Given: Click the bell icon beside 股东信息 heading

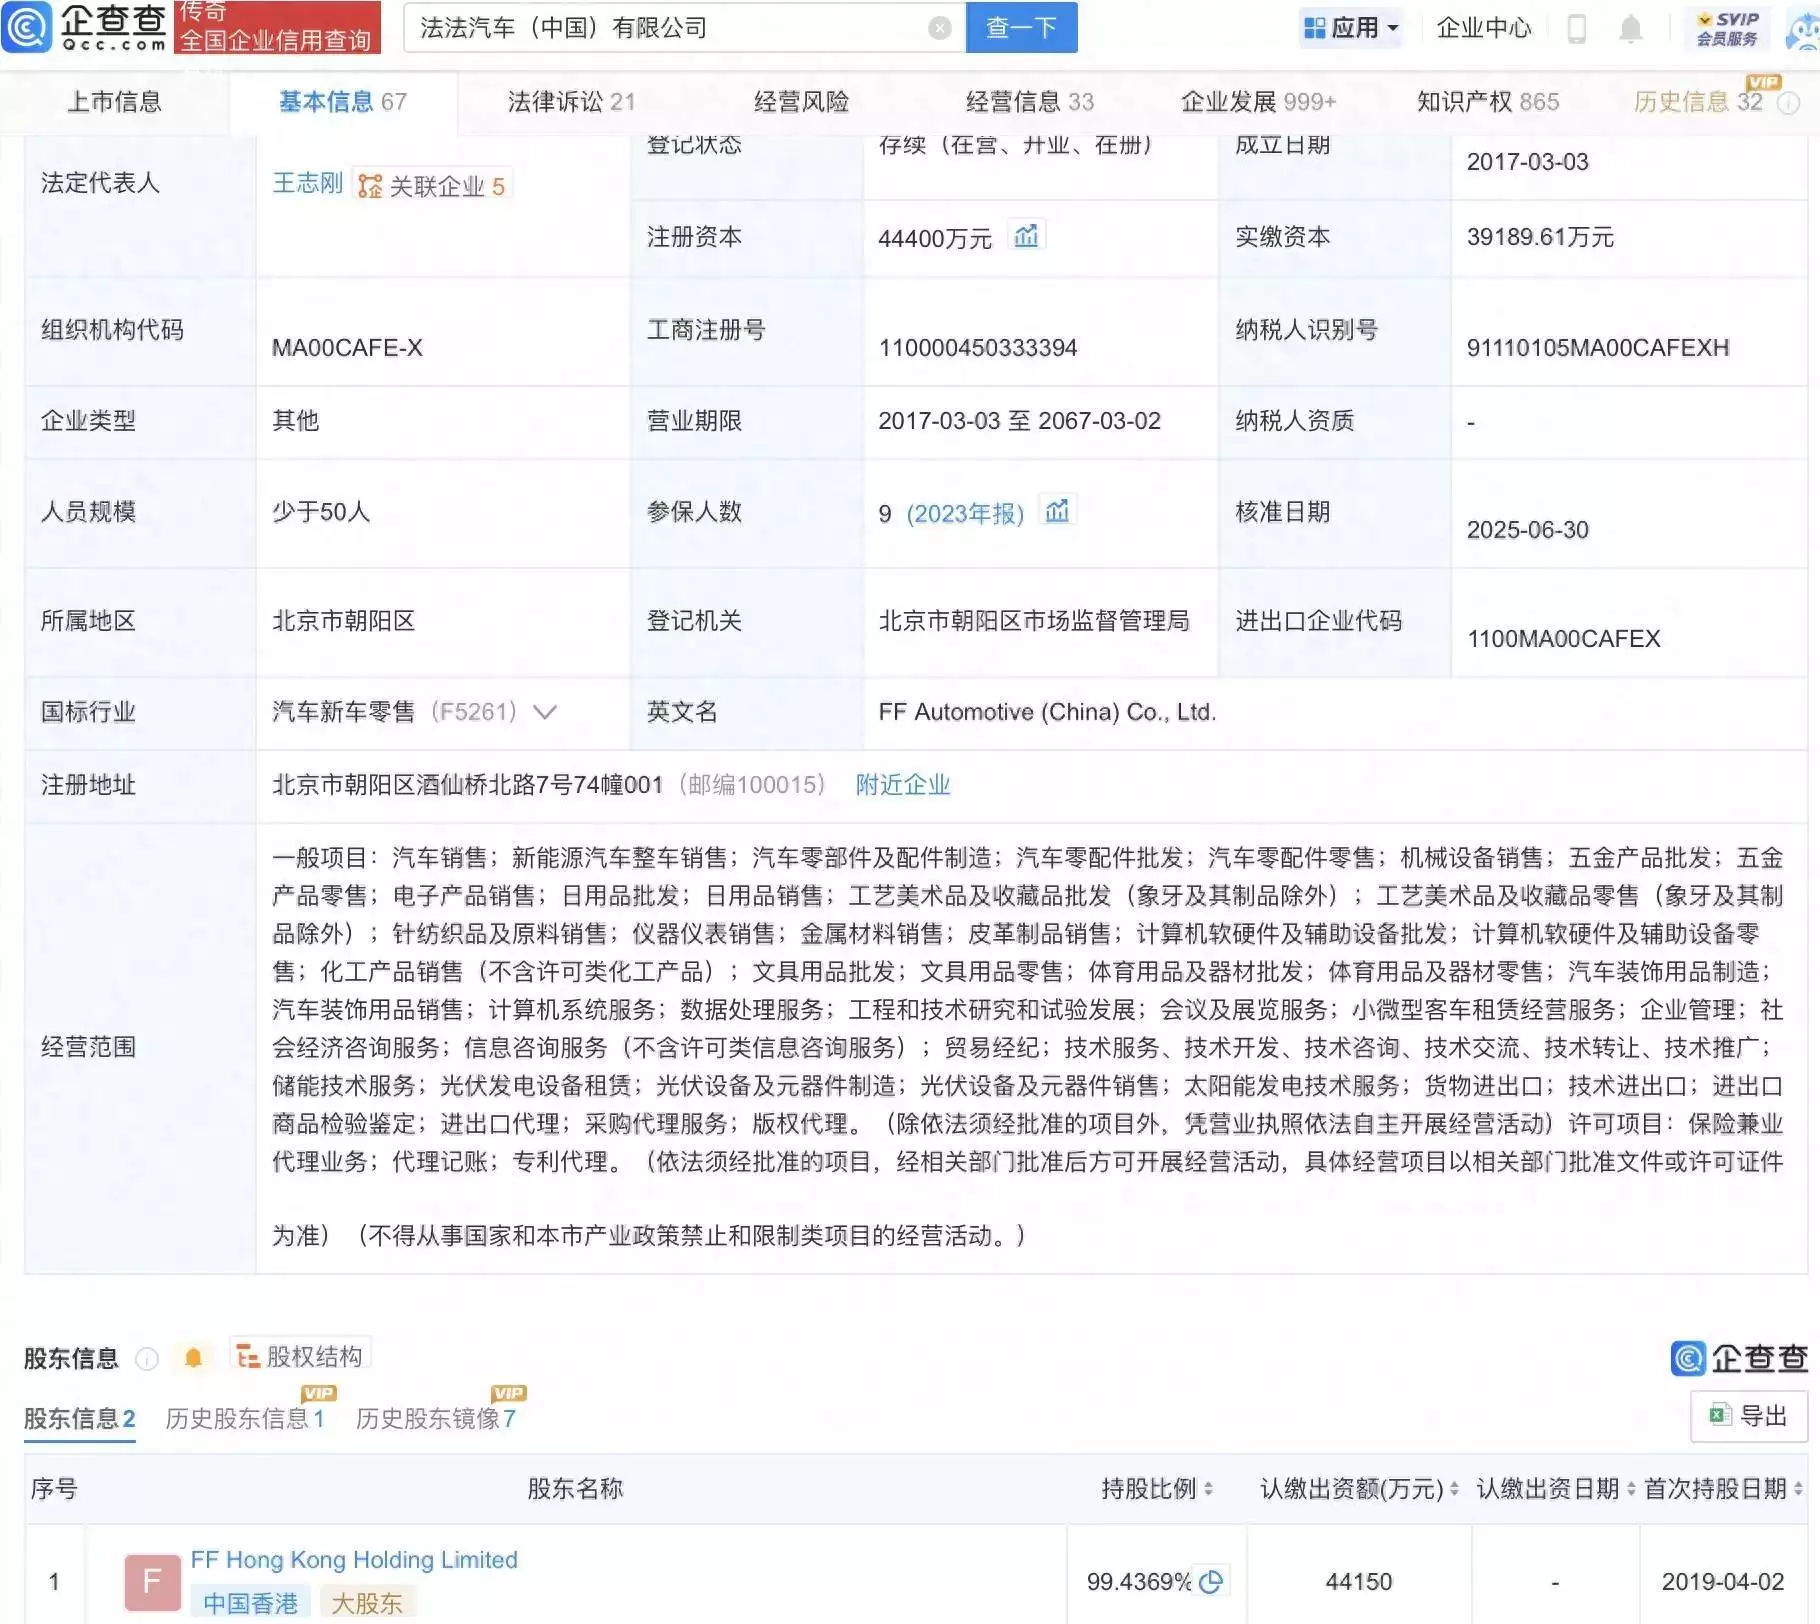Looking at the screenshot, I should pyautogui.click(x=194, y=1357).
